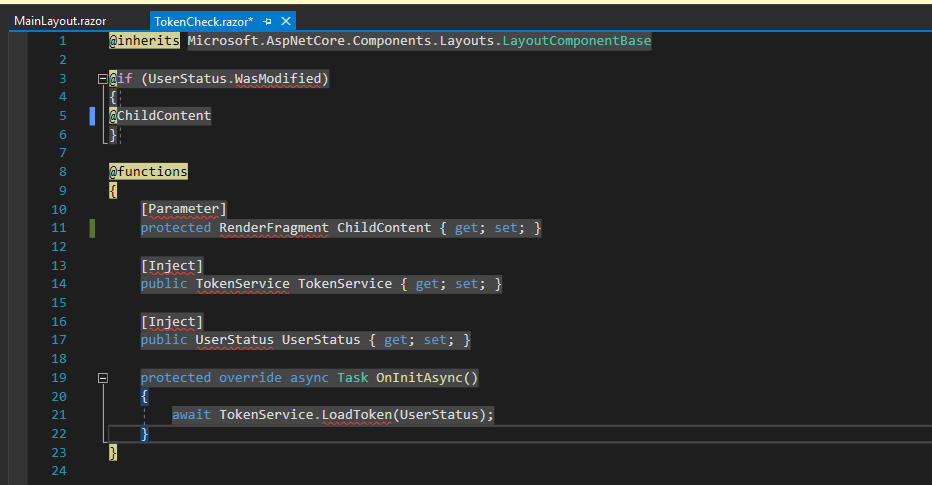Click the @inherits directive on line 1
This screenshot has width=932, height=485.
(x=144, y=40)
